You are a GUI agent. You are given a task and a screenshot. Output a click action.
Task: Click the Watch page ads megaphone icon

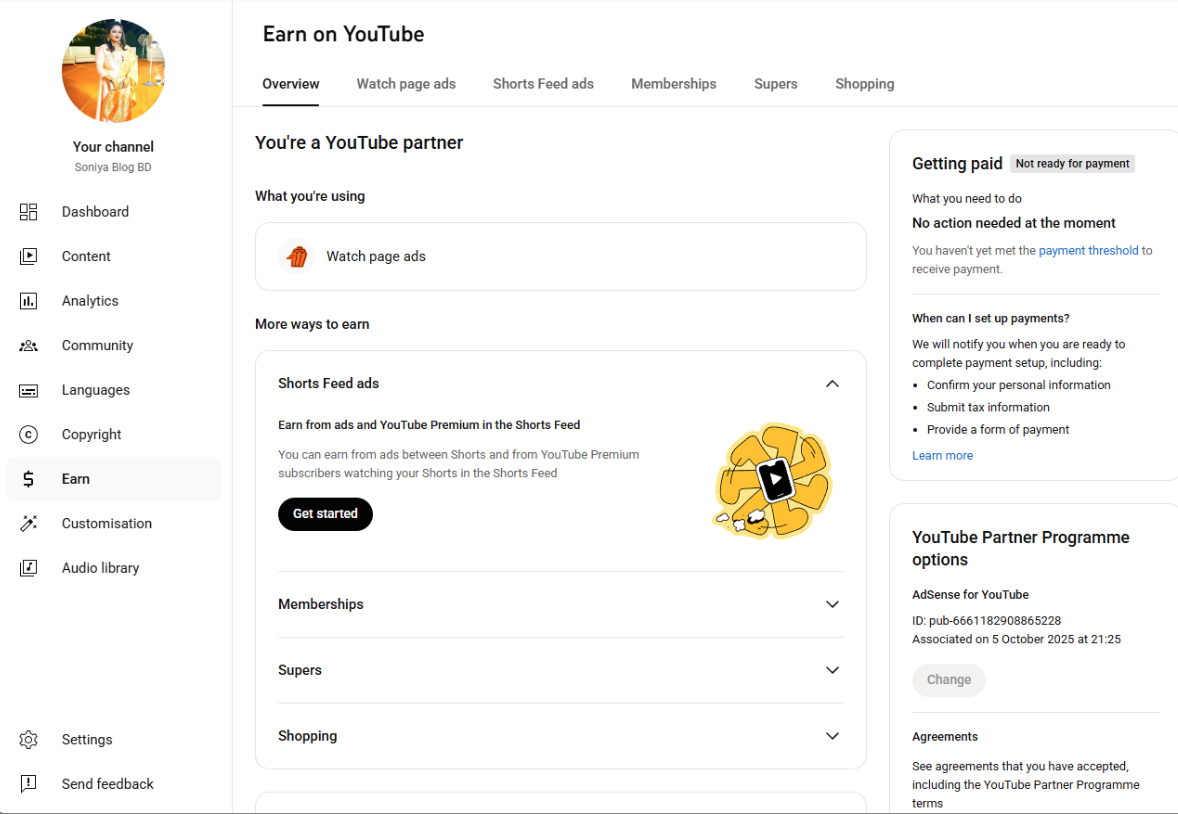pyautogui.click(x=297, y=256)
